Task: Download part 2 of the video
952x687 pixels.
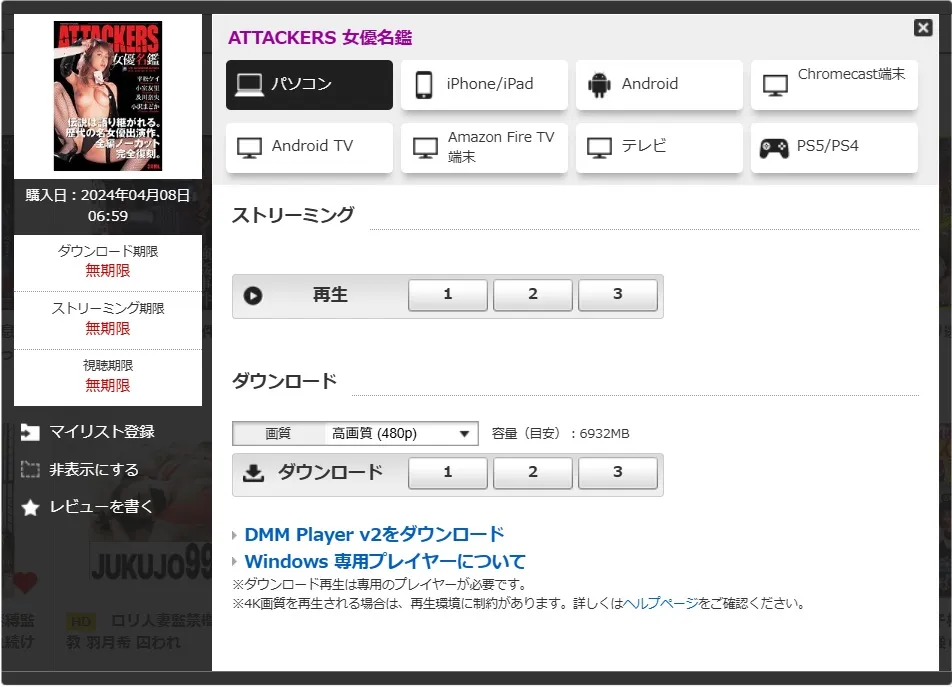Action: click(532, 473)
